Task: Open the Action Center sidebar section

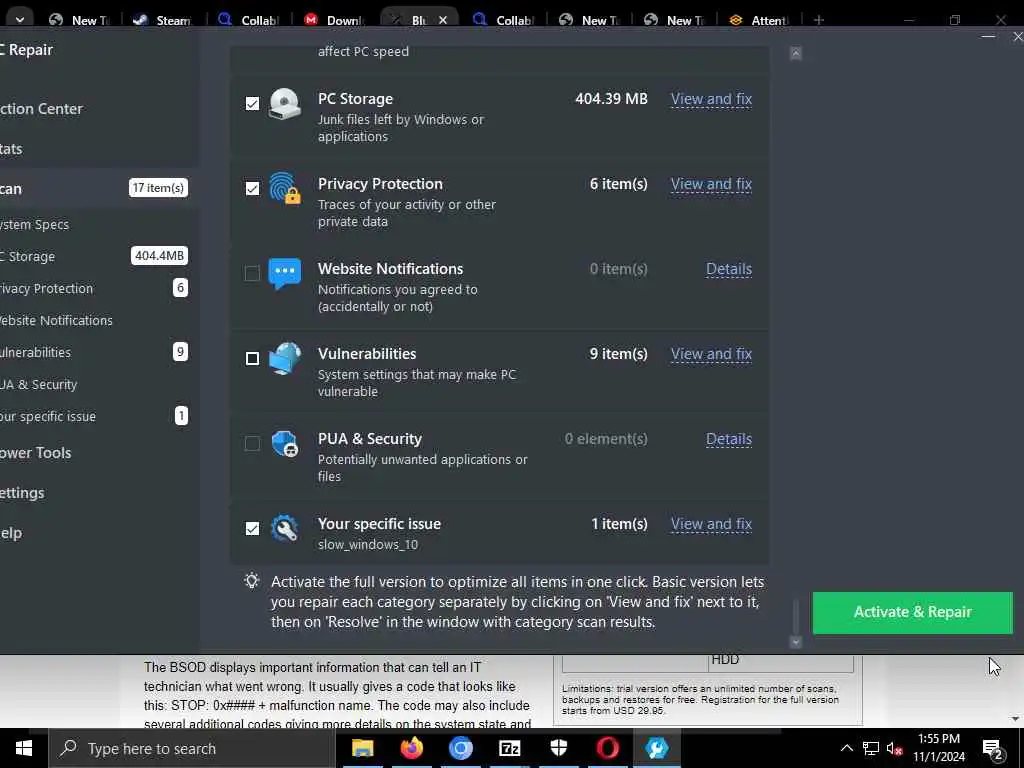Action: pos(98,108)
